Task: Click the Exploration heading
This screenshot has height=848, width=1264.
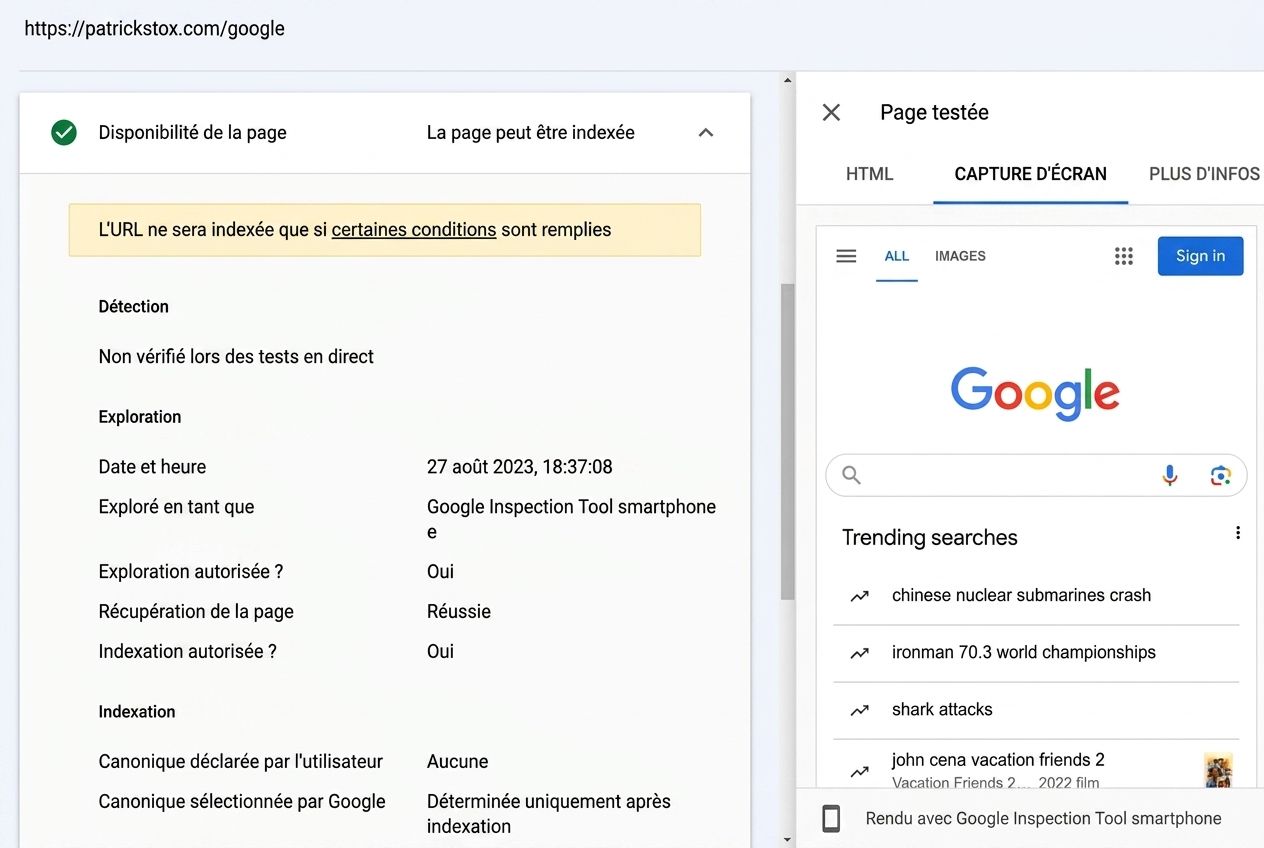Action: pyautogui.click(x=140, y=416)
